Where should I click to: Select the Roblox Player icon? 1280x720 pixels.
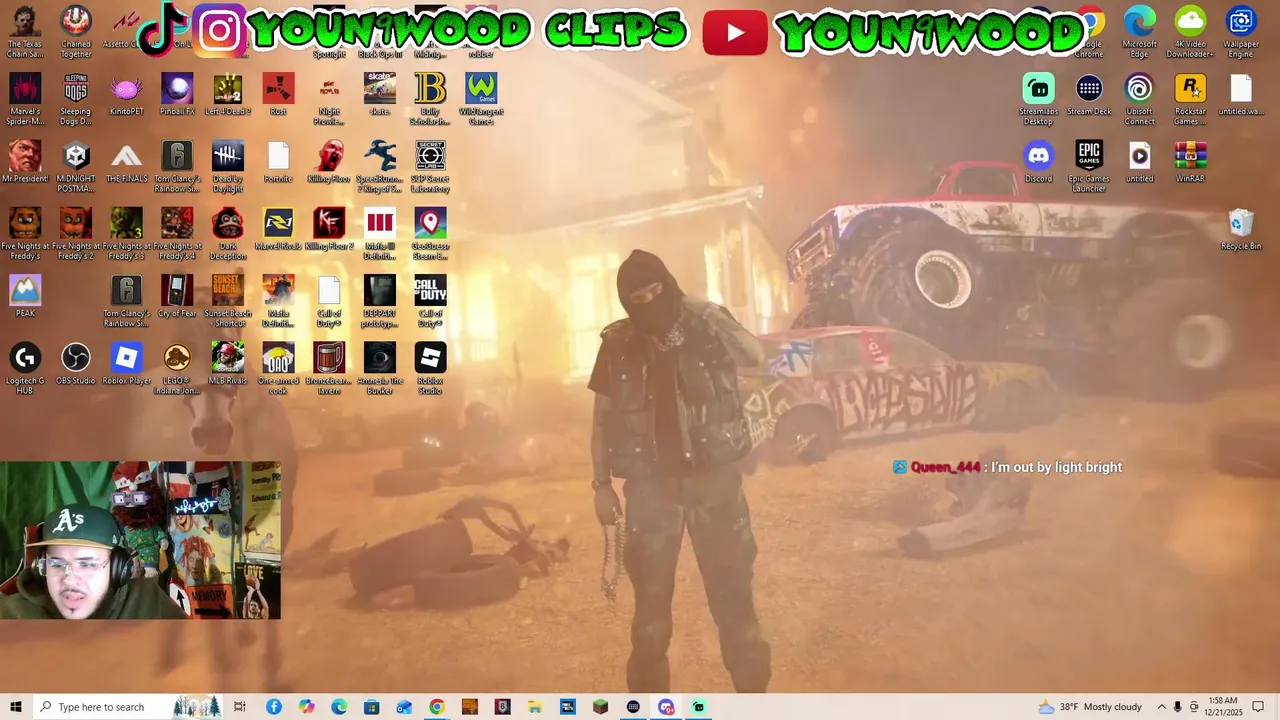tap(127, 363)
